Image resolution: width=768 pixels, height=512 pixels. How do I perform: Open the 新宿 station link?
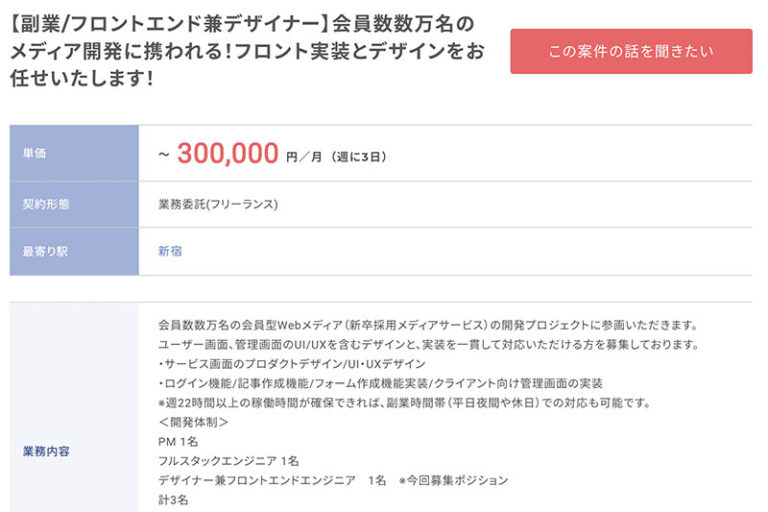click(170, 251)
